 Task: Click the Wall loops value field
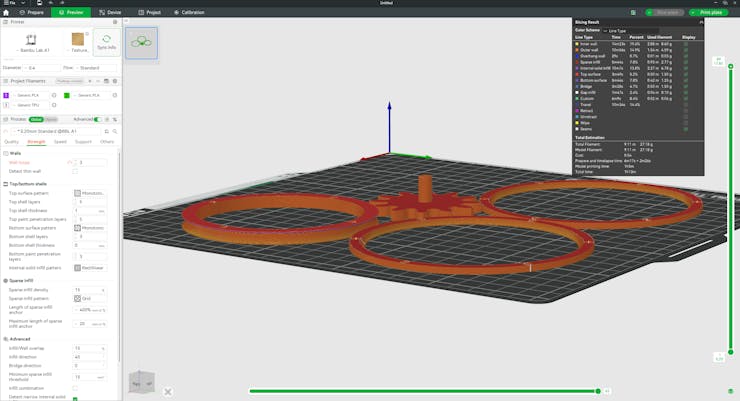pos(90,162)
